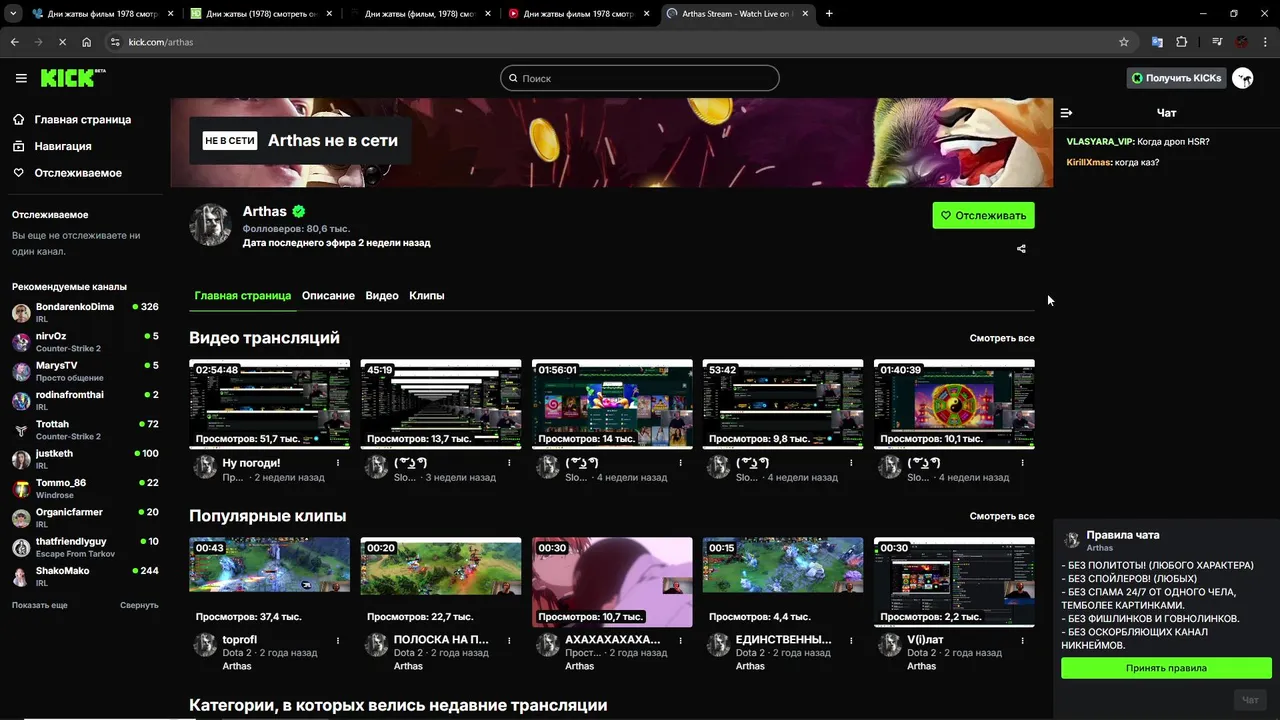Select Главная страница channel tab
Screen dimensions: 1280x720
243,296
